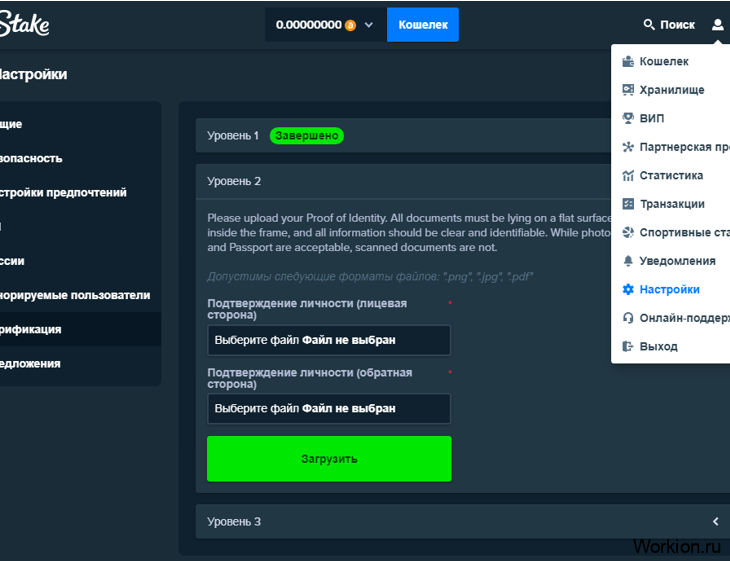Open the sidebar entry 'стройки предпочтений'

pos(81,192)
